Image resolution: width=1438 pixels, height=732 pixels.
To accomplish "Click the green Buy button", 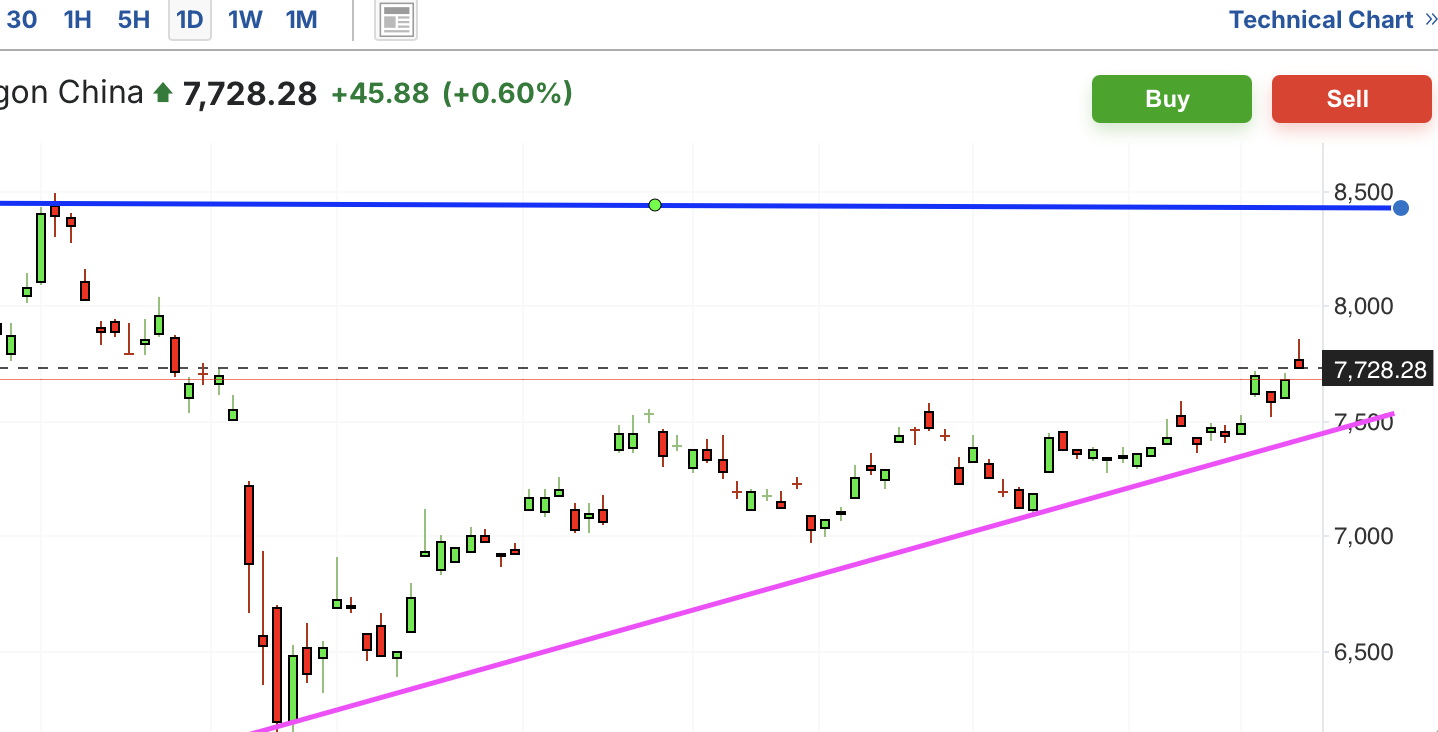I will coord(1172,99).
